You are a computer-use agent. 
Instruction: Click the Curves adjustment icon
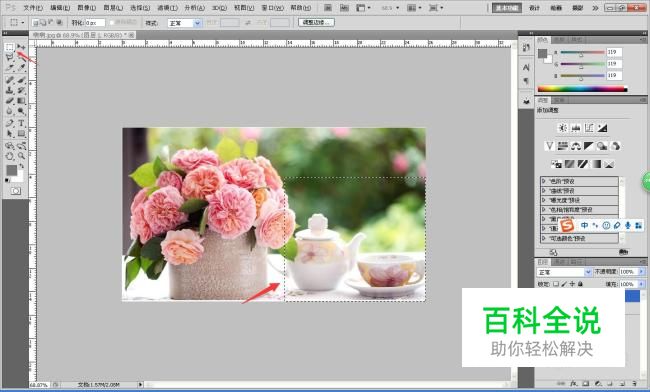point(589,128)
